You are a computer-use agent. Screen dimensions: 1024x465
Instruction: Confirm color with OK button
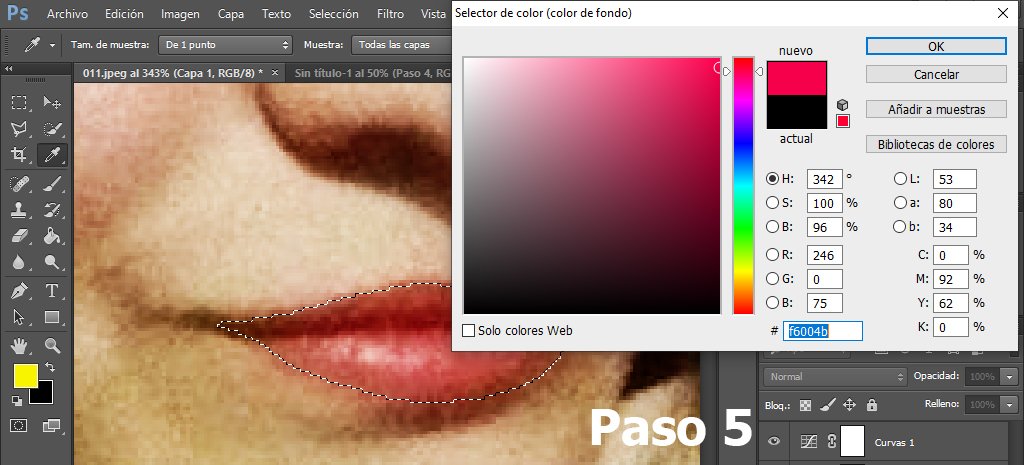(x=936, y=46)
